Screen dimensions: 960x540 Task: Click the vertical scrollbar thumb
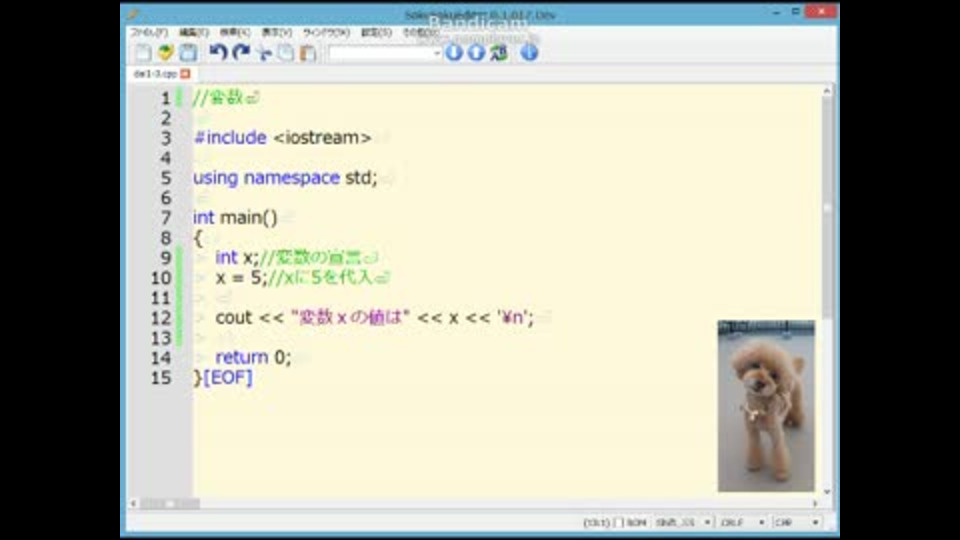[x=827, y=208]
